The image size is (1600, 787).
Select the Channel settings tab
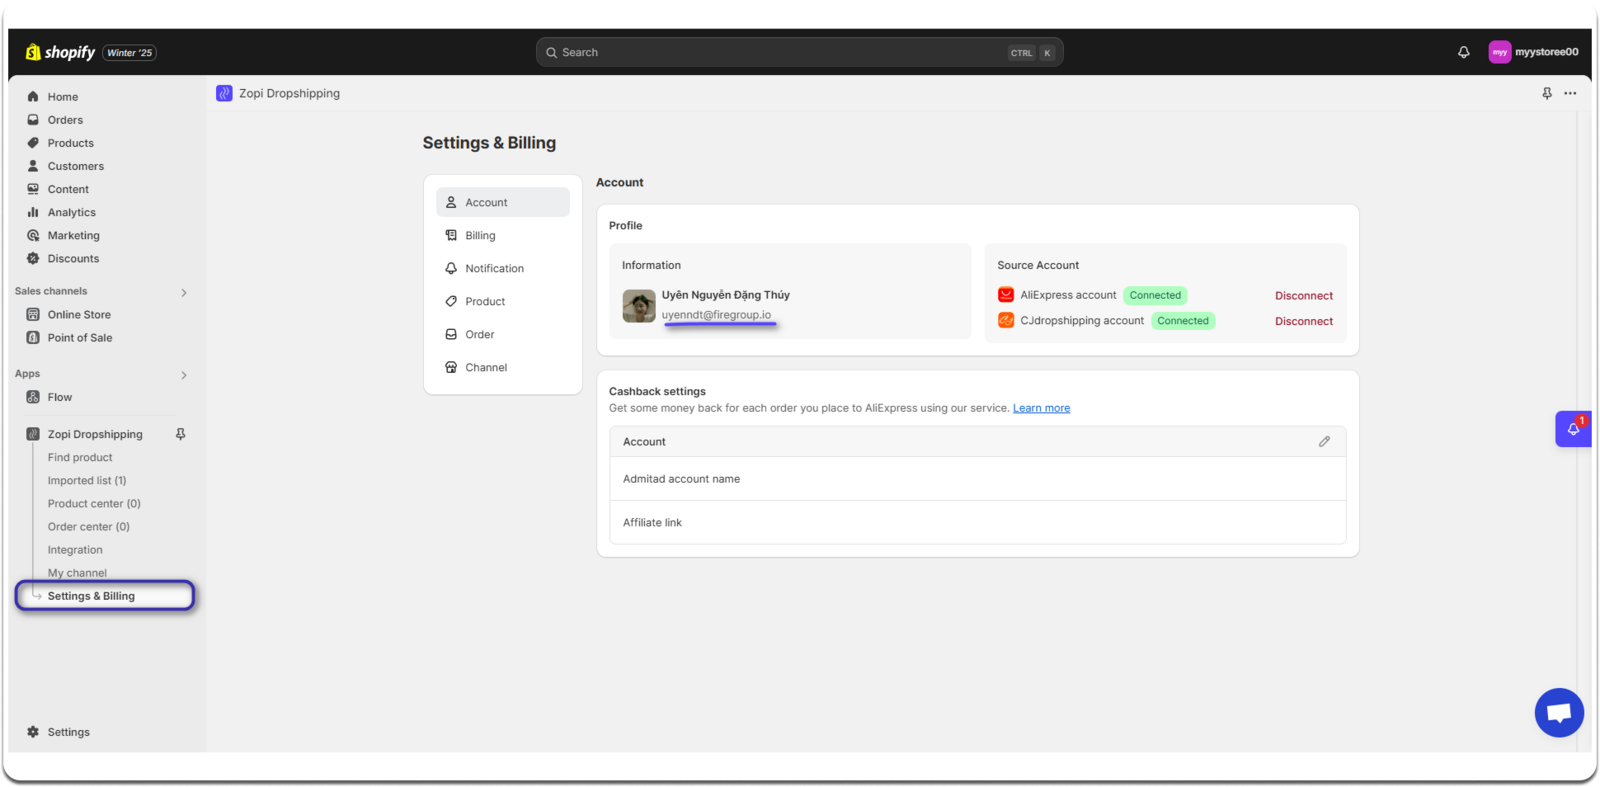pyautogui.click(x=503, y=367)
